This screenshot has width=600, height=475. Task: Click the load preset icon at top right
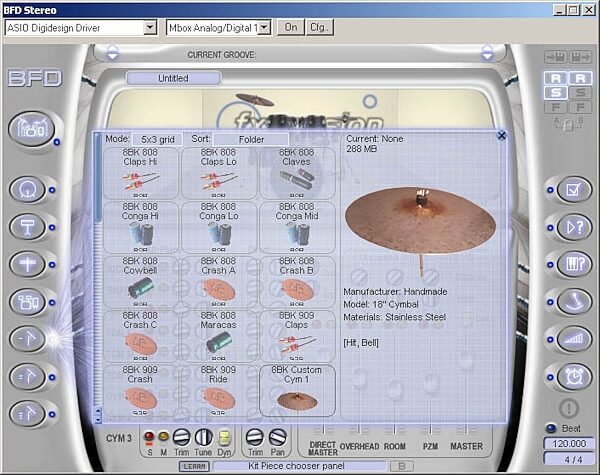point(580,57)
